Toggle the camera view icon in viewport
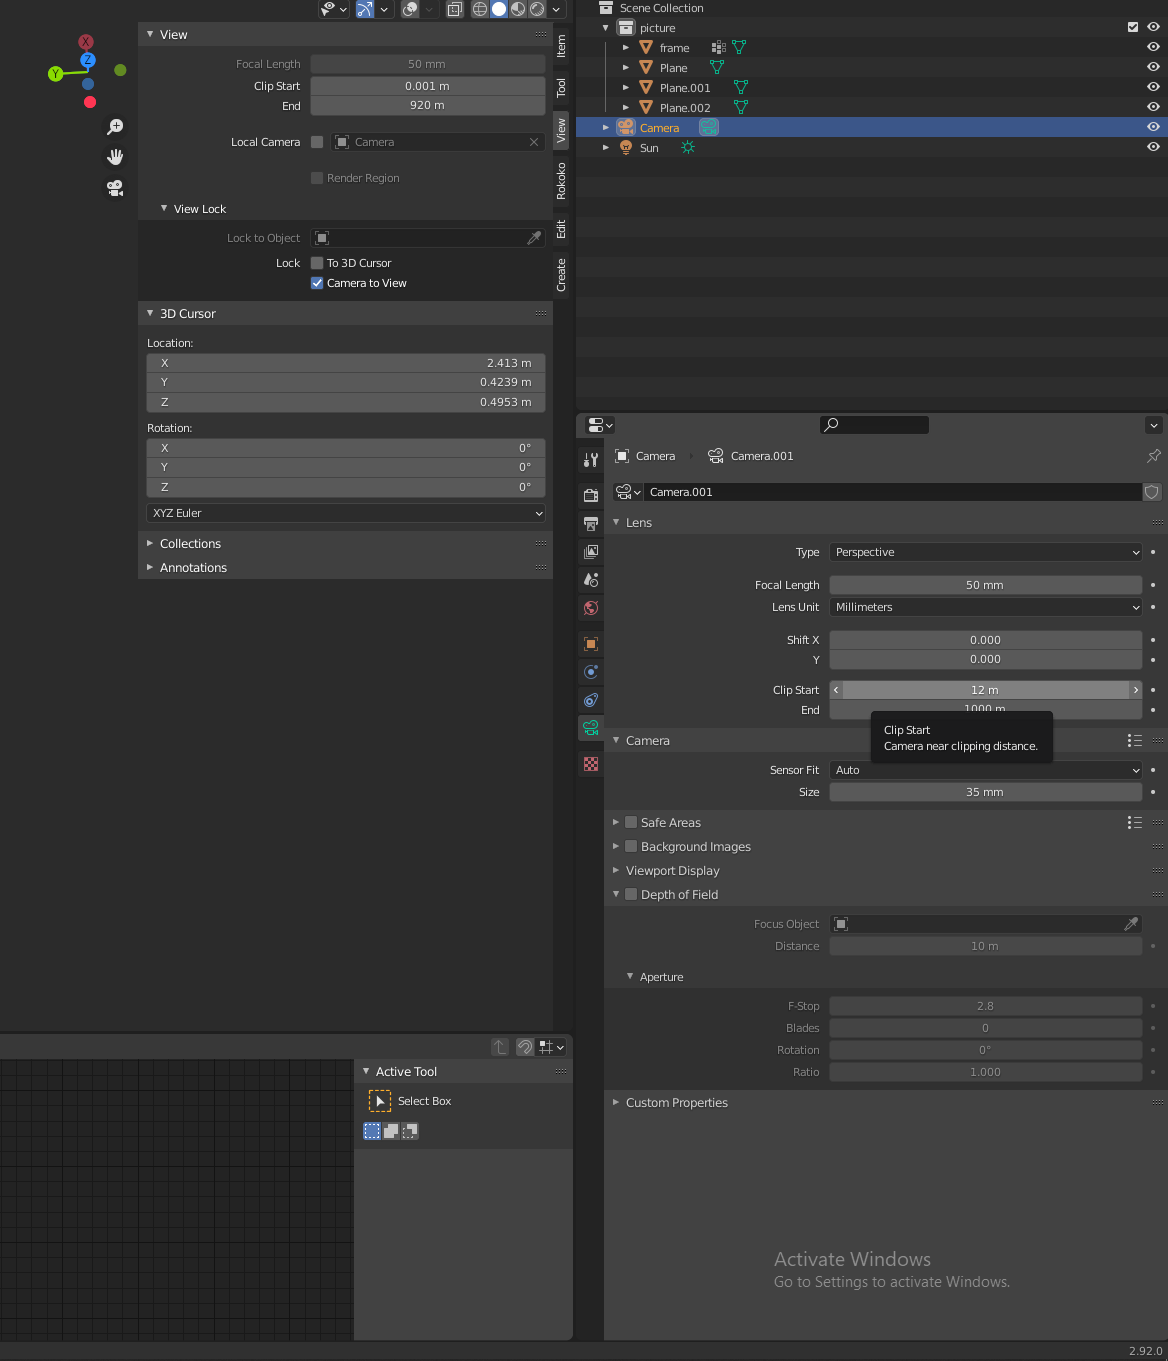Viewport: 1168px width, 1361px height. coord(115,187)
